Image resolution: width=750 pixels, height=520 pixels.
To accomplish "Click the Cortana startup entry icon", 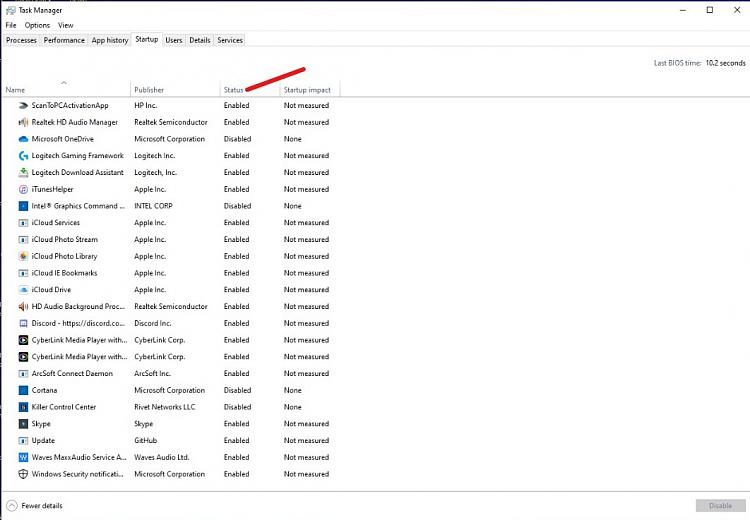I will coord(23,390).
